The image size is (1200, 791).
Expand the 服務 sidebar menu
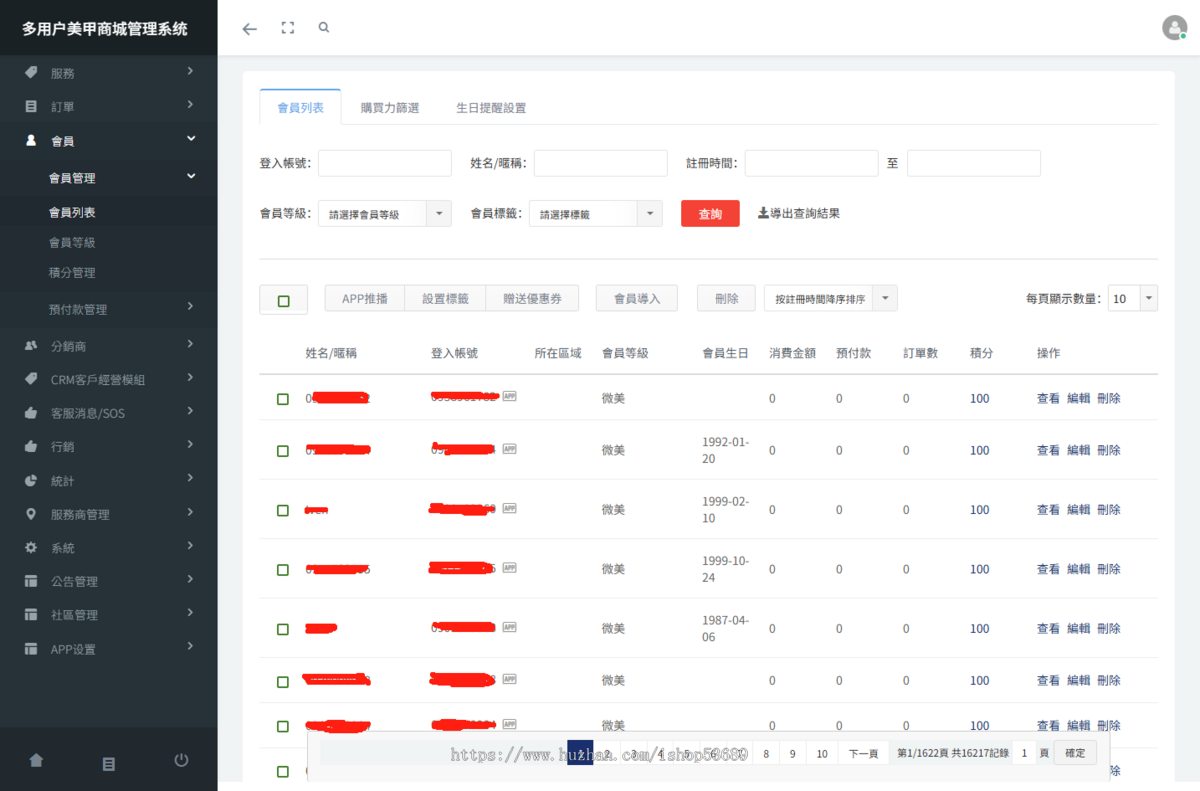coord(109,73)
